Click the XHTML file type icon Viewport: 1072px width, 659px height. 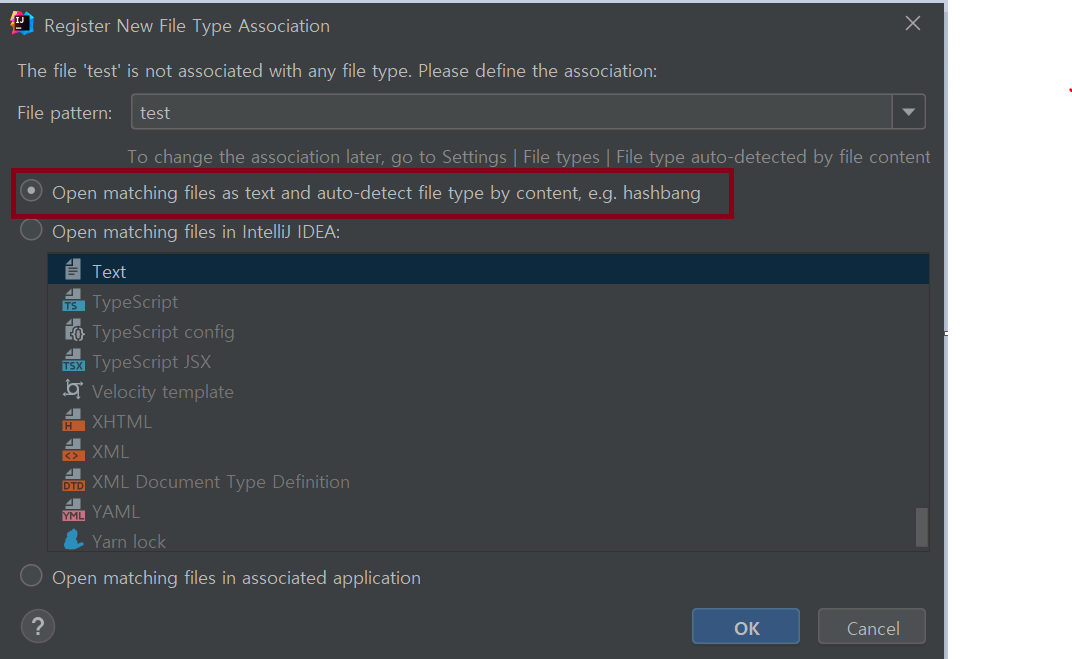(73, 420)
